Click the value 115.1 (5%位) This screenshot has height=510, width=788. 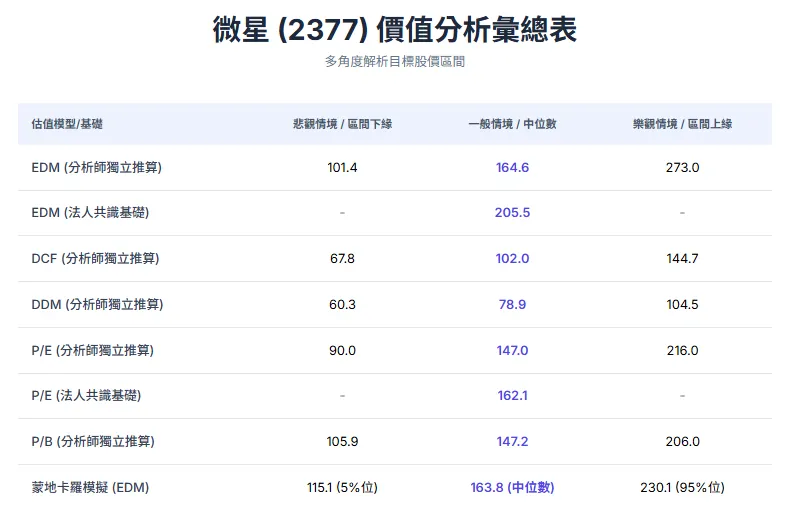[342, 487]
